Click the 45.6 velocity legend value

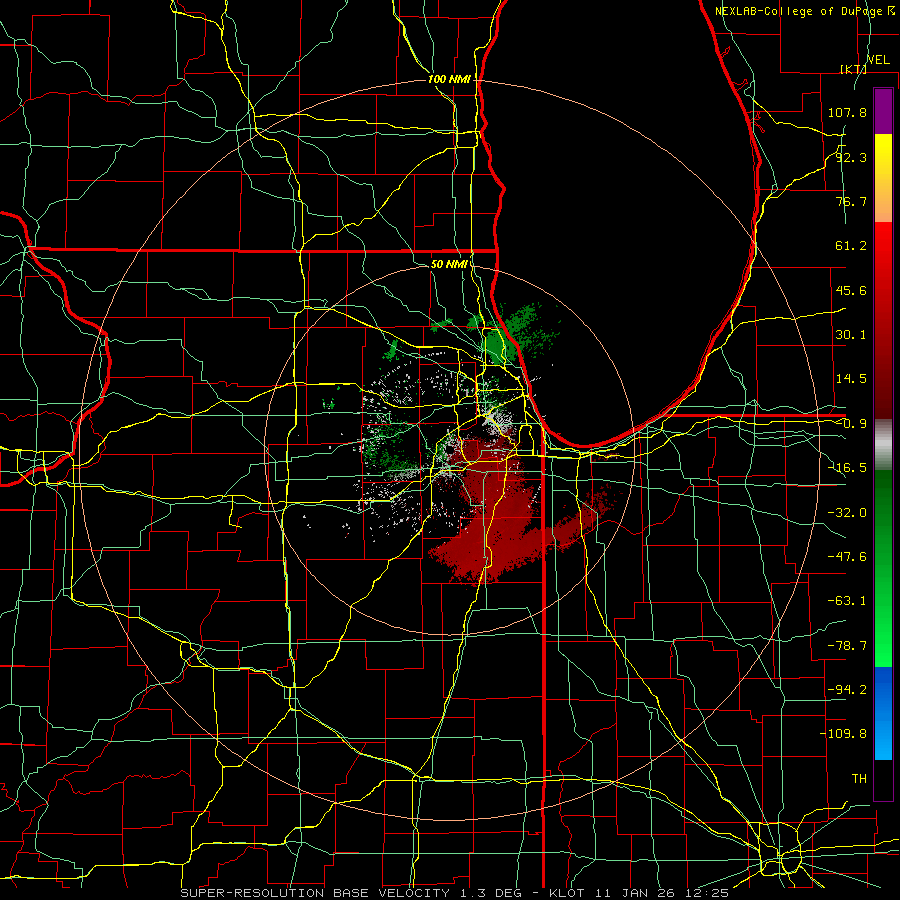pyautogui.click(x=851, y=290)
